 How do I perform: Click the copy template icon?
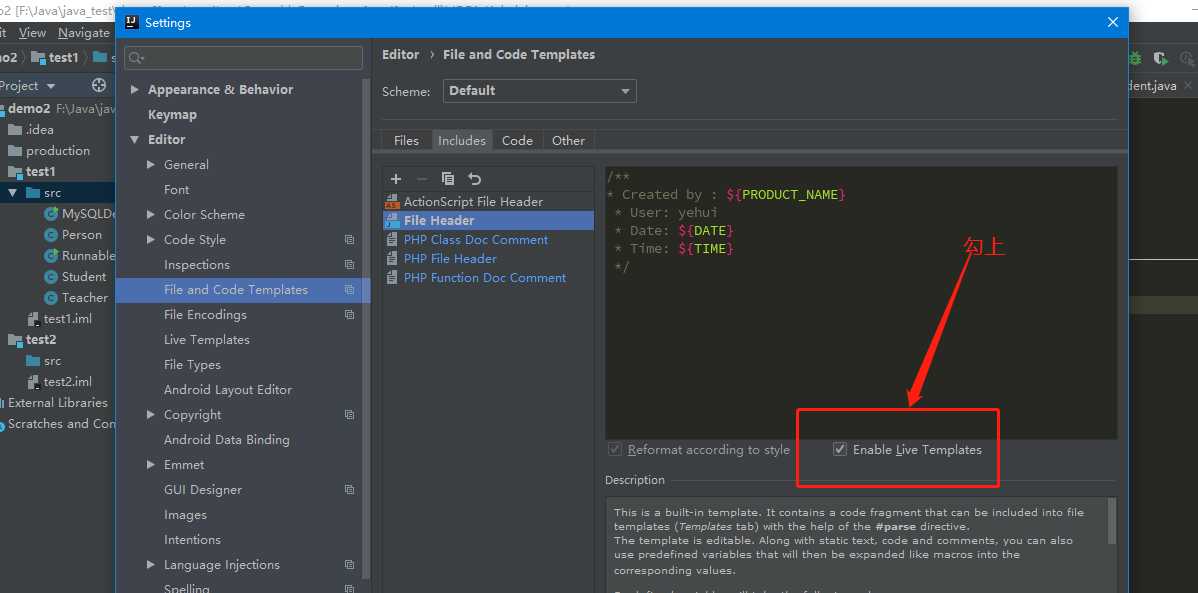448,179
